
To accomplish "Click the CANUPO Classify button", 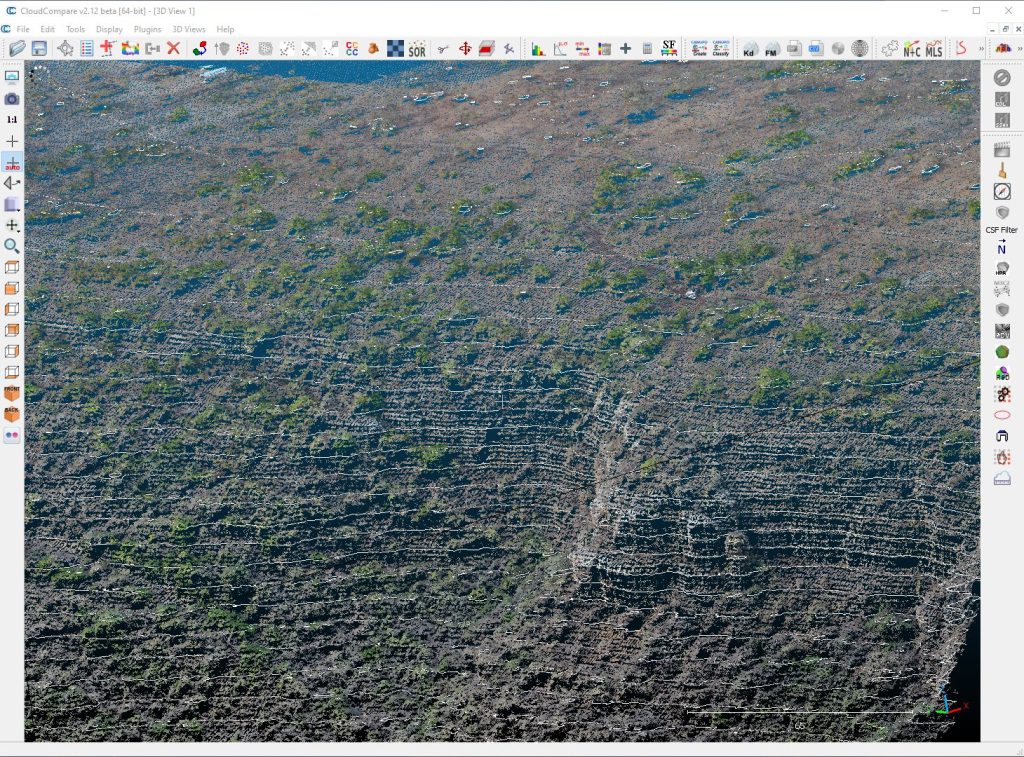I will pyautogui.click(x=720, y=48).
